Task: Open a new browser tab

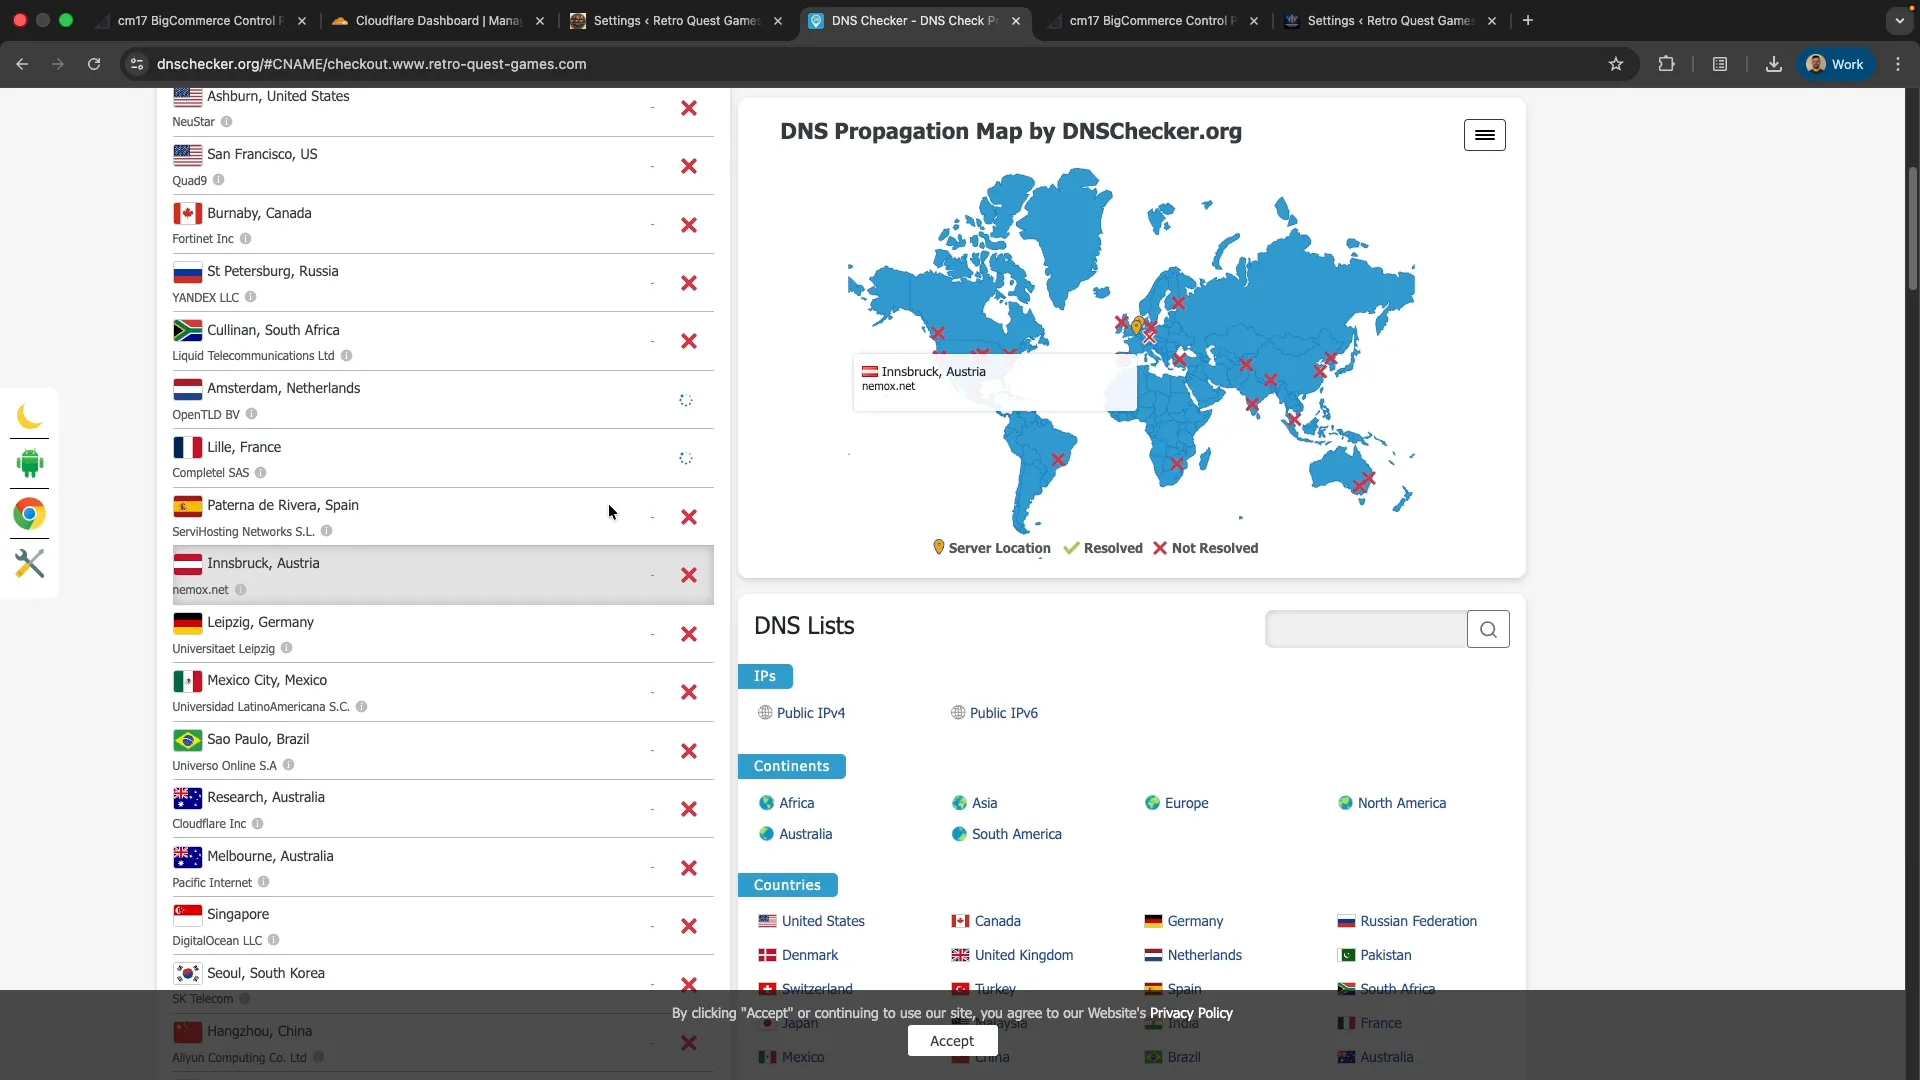Action: [1527, 21]
